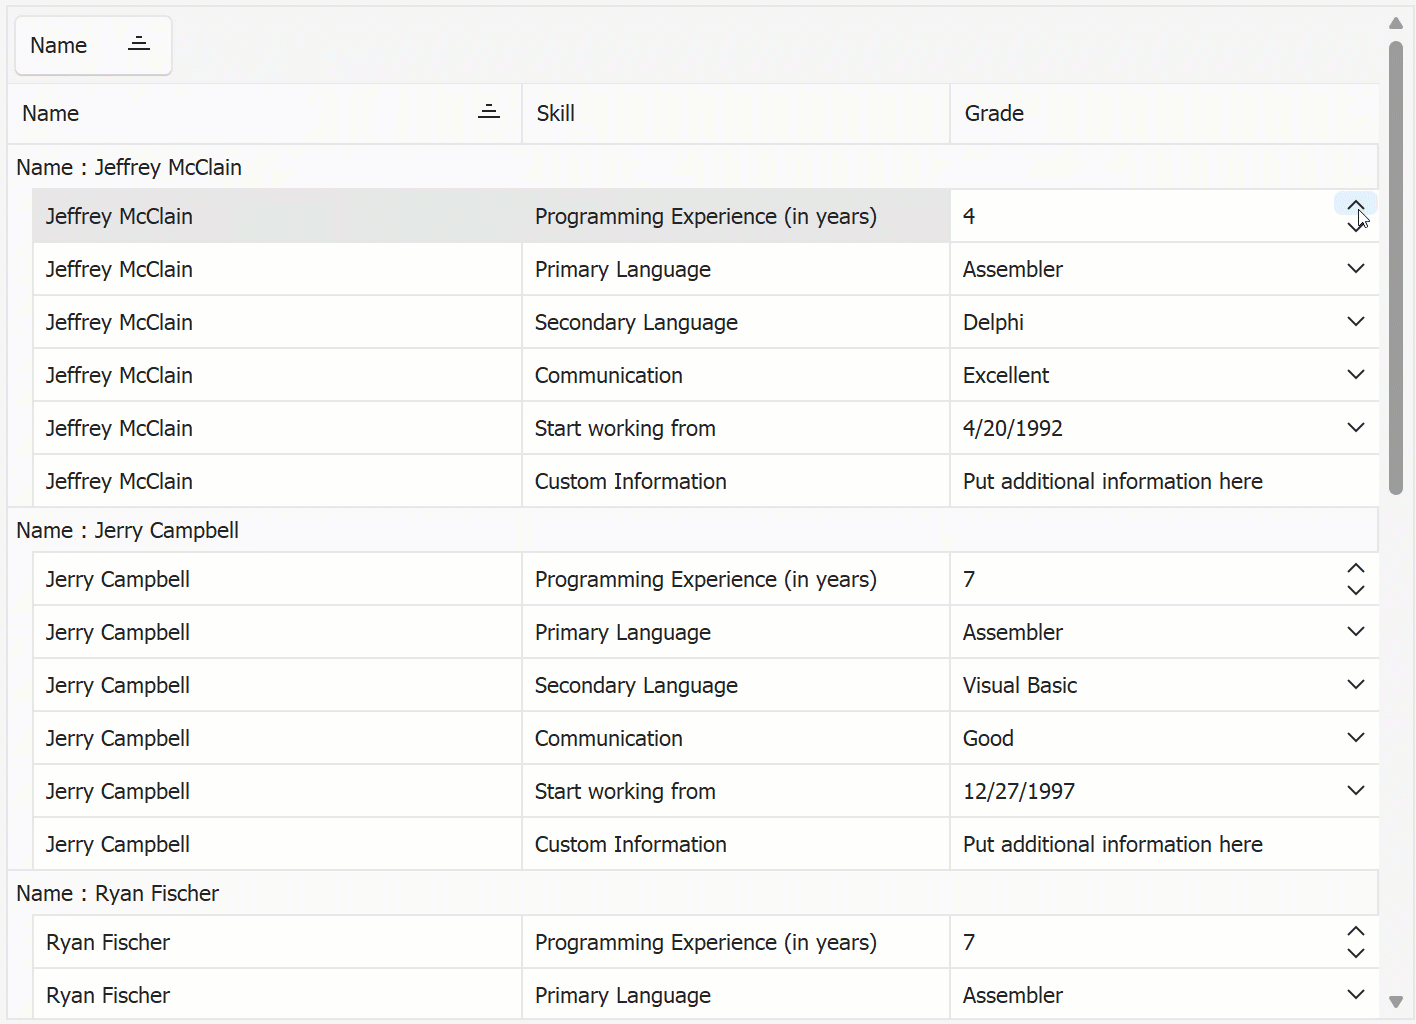Open Jeffrey McClain's Primary Language dropdown
The image size is (1416, 1024).
click(1355, 269)
